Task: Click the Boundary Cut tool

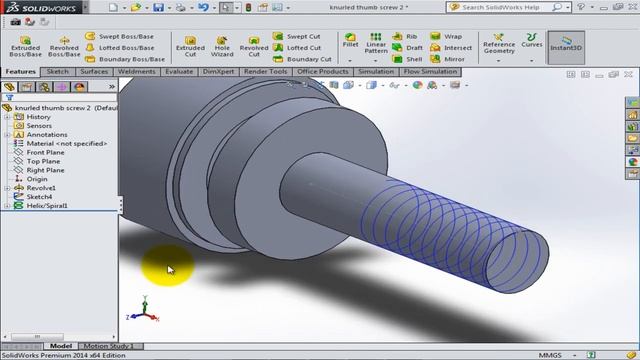Action: 302,59
